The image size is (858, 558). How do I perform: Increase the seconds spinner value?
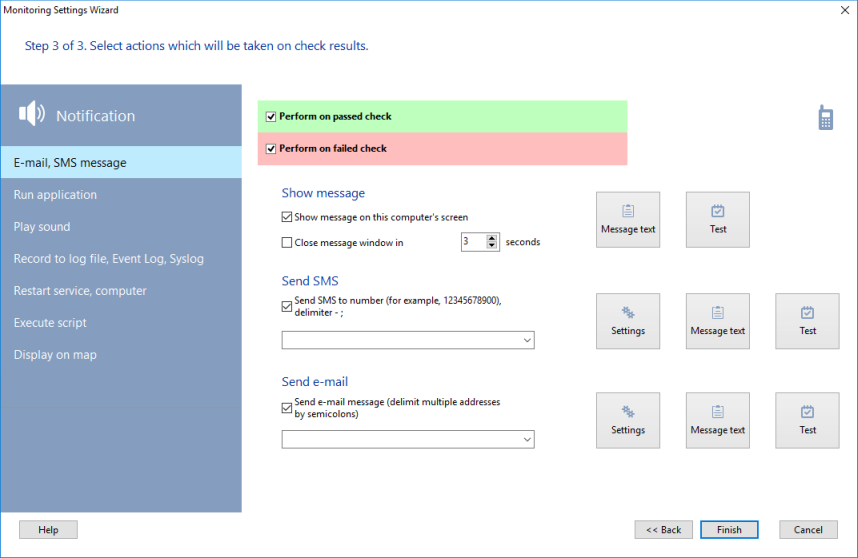pos(491,238)
